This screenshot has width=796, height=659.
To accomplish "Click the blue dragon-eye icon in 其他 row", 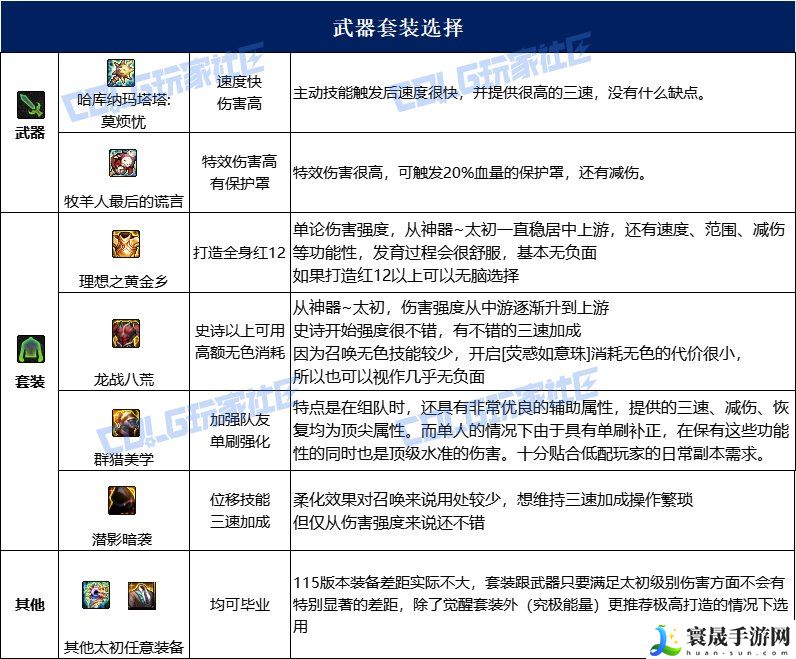I will 96,595.
